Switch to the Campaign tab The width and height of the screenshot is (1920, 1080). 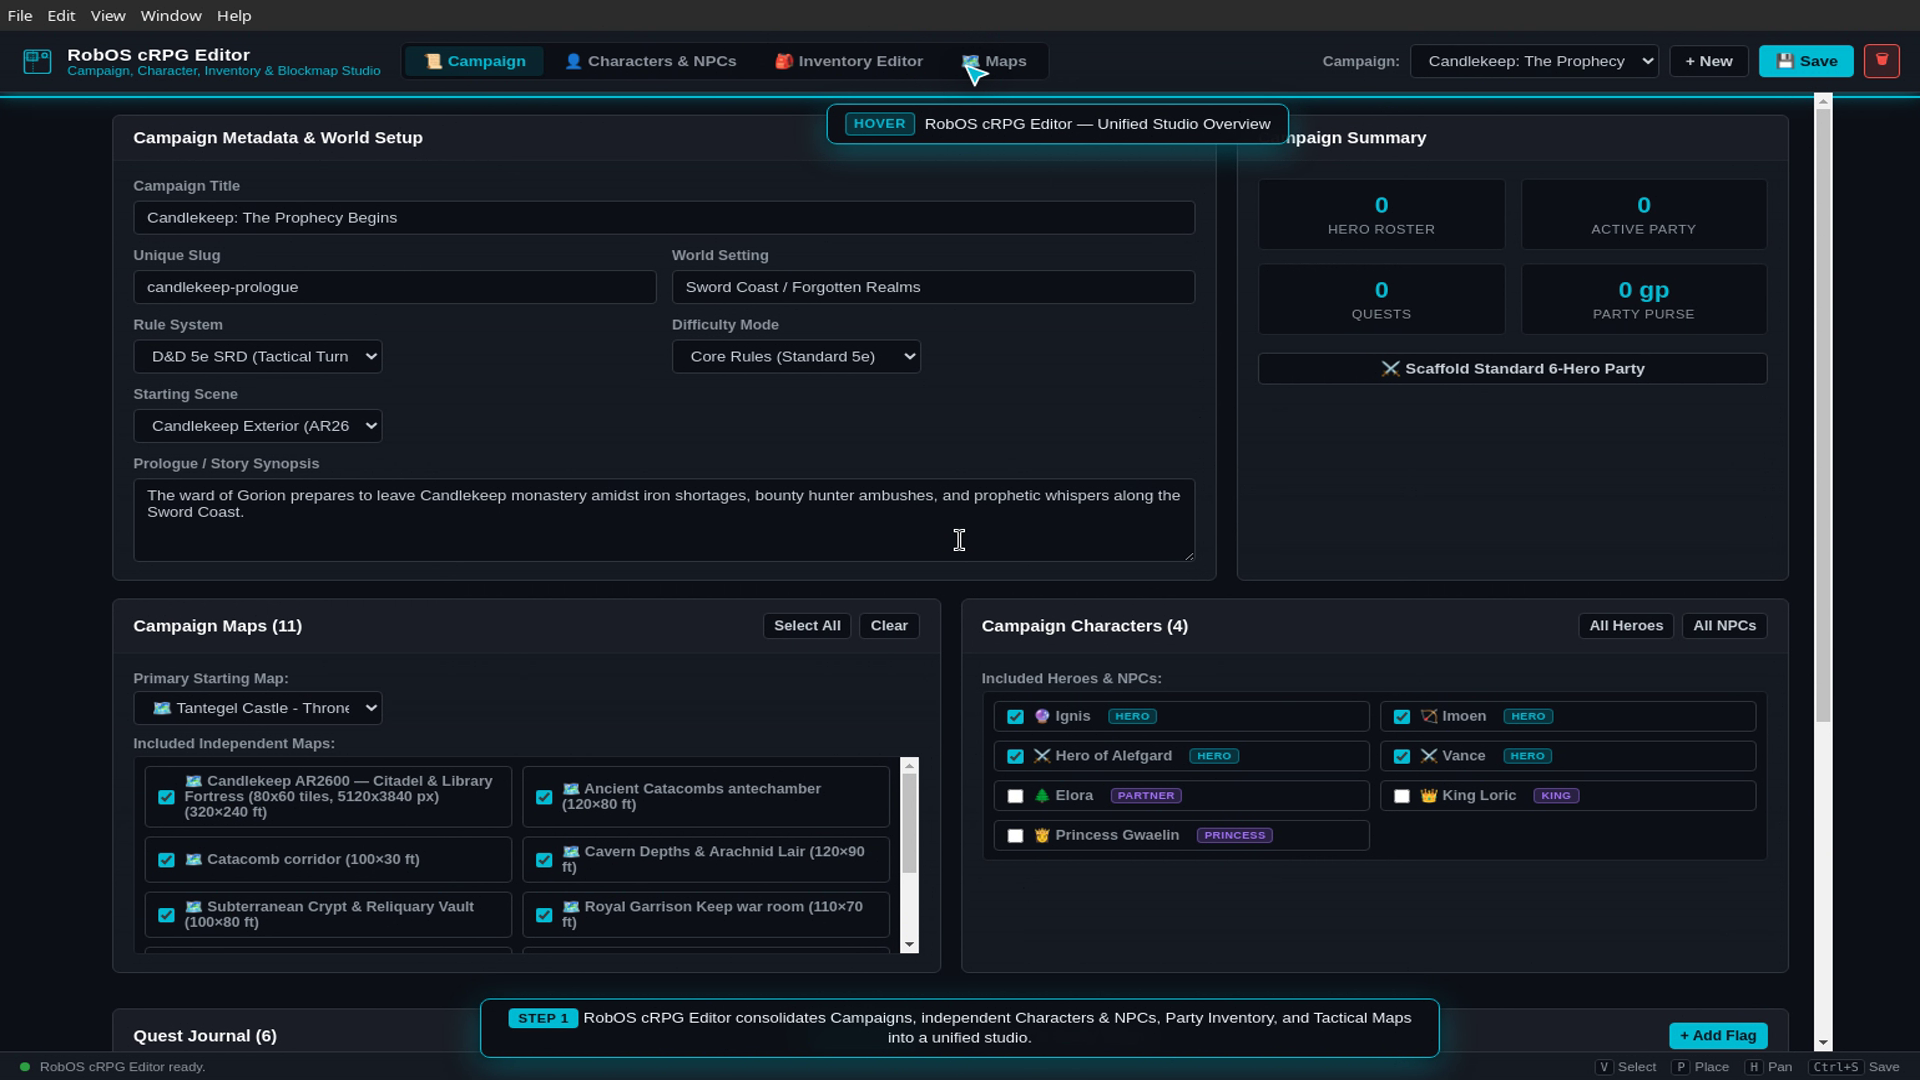[475, 61]
